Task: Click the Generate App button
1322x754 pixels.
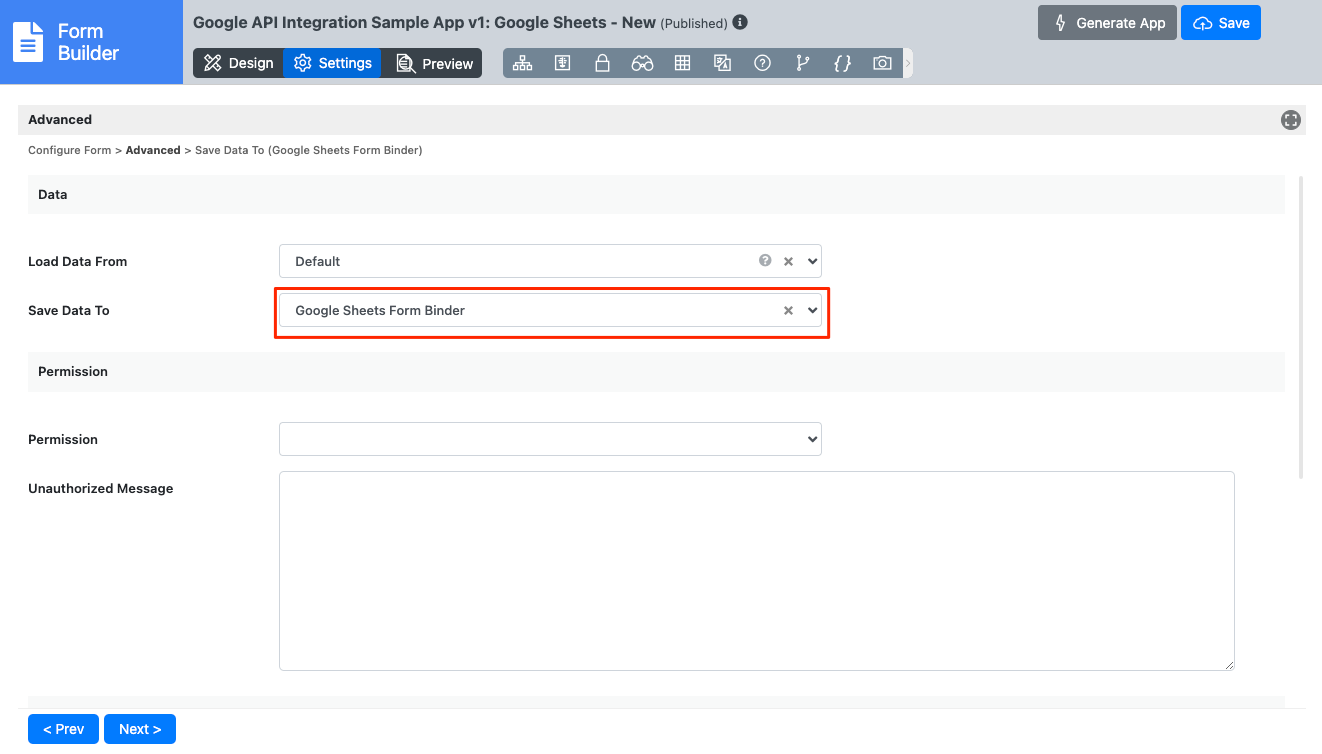Action: point(1108,23)
